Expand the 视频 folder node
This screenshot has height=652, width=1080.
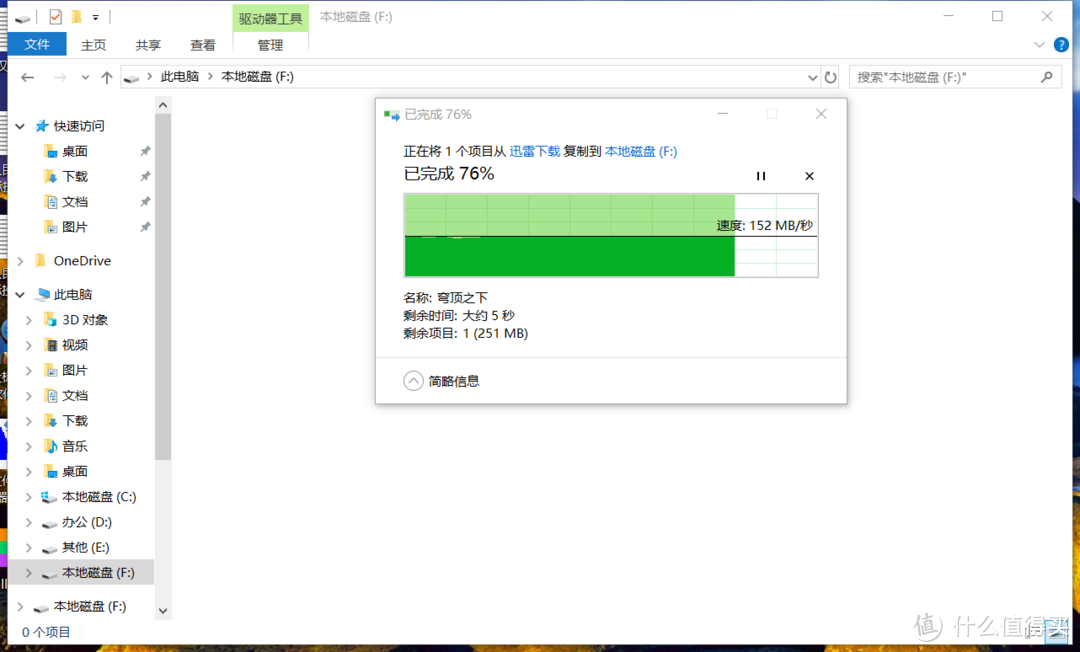(28, 345)
